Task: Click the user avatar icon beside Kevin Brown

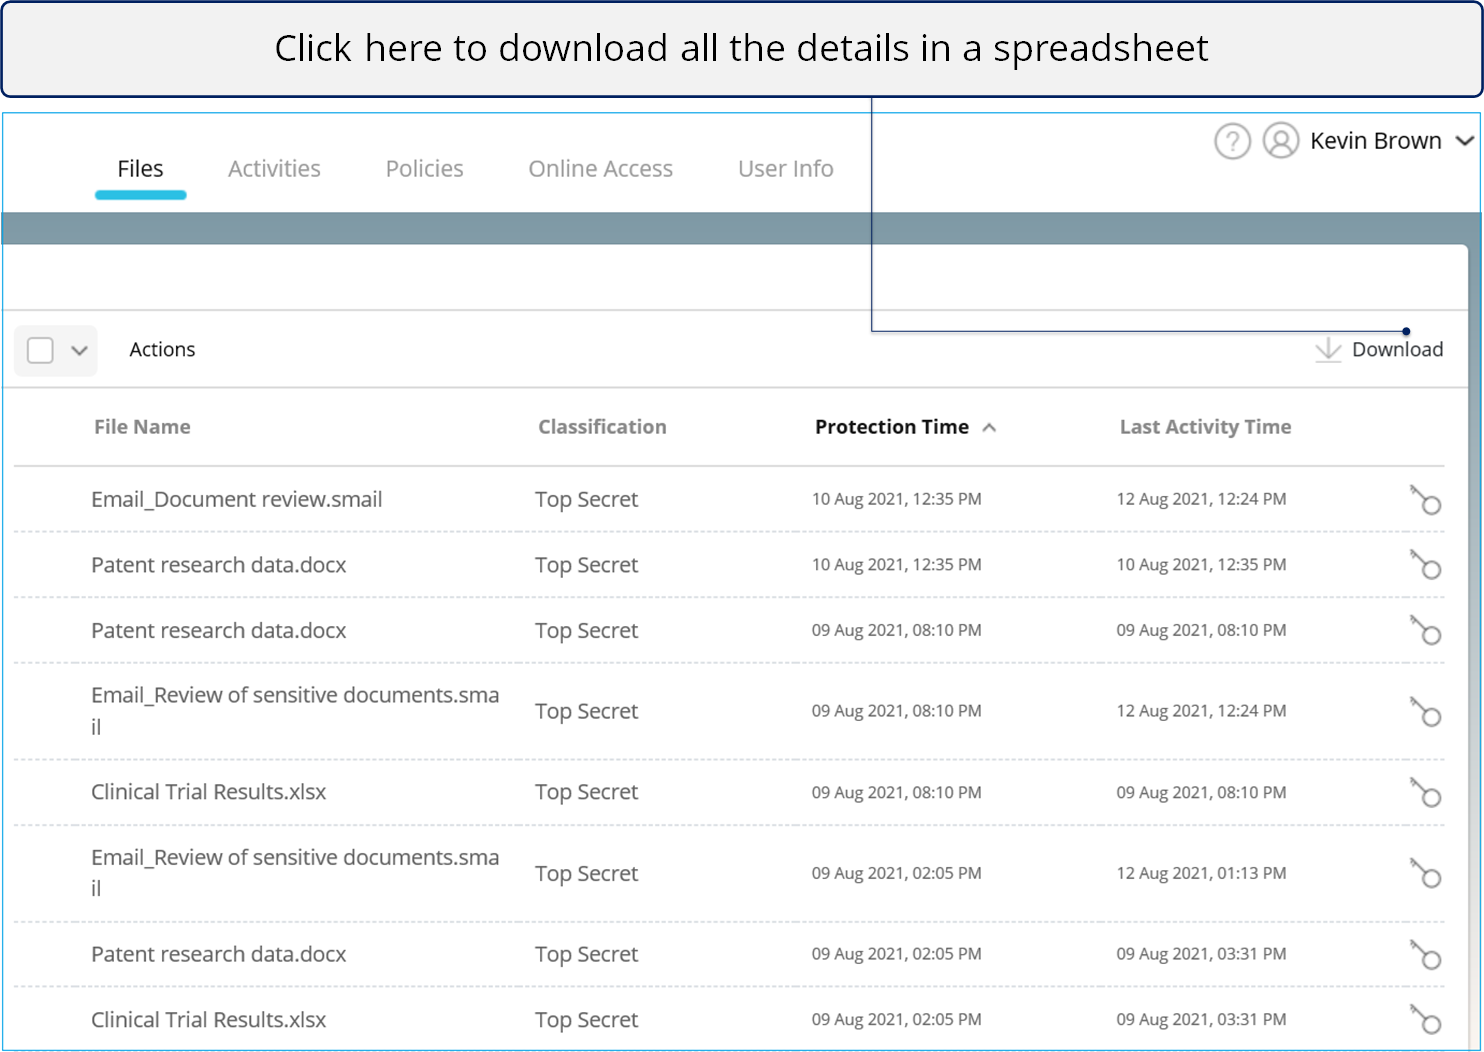Action: 1280,141
